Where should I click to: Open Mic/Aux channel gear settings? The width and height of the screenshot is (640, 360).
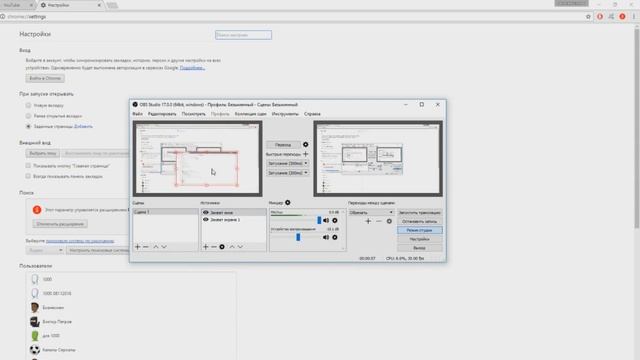tap(335, 220)
